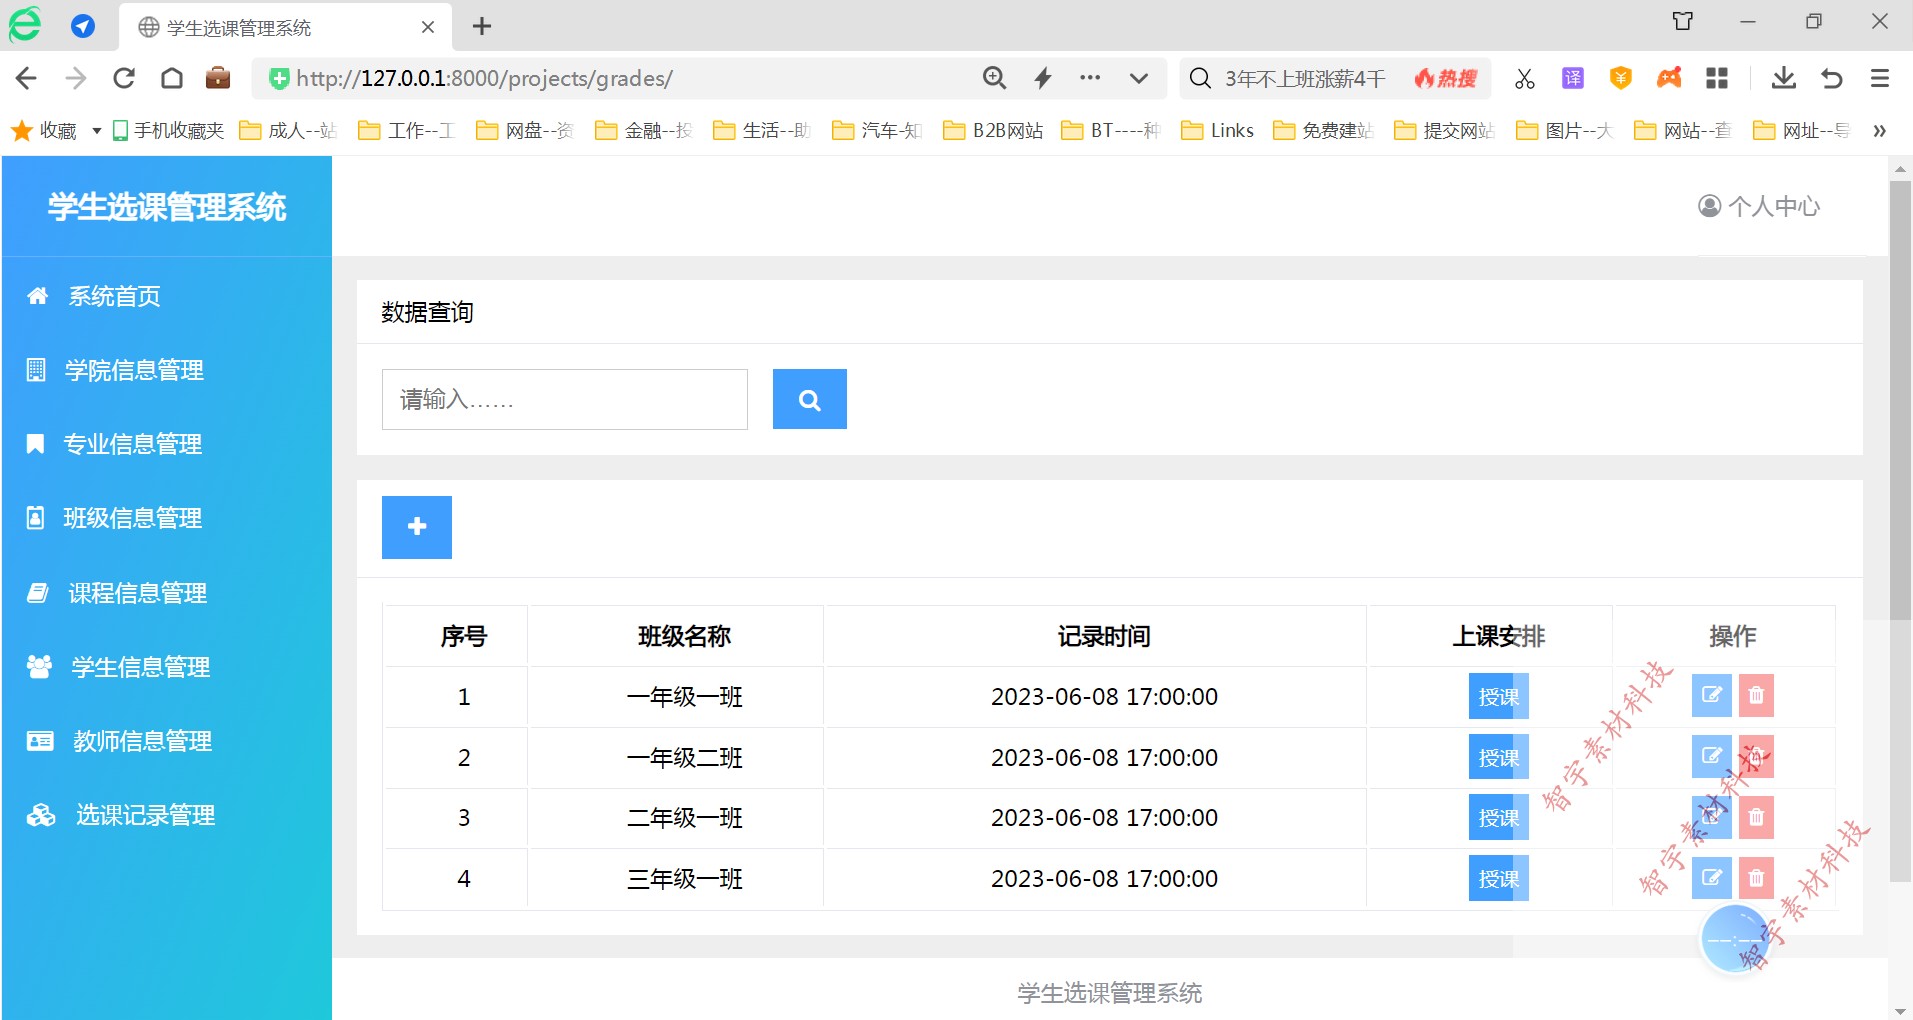1913x1020 pixels.
Task: Click the user avatar icon beside 个人中心
Action: (1708, 206)
